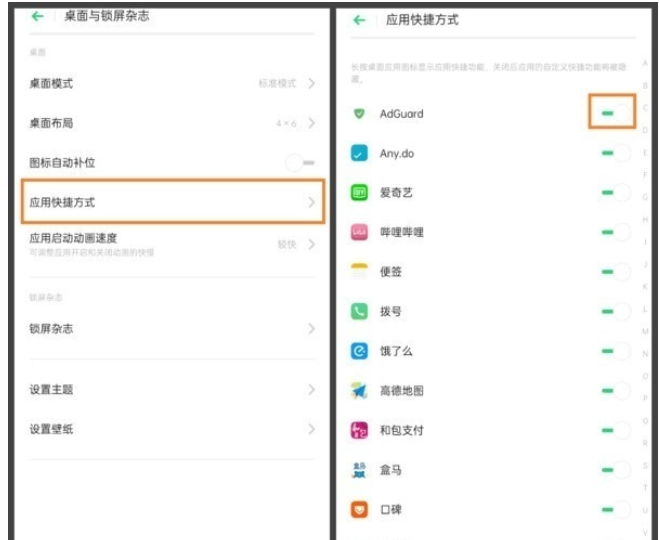This screenshot has width=659, height=540.
Task: Open 桌面模式 setting chevron
Action: 311,83
